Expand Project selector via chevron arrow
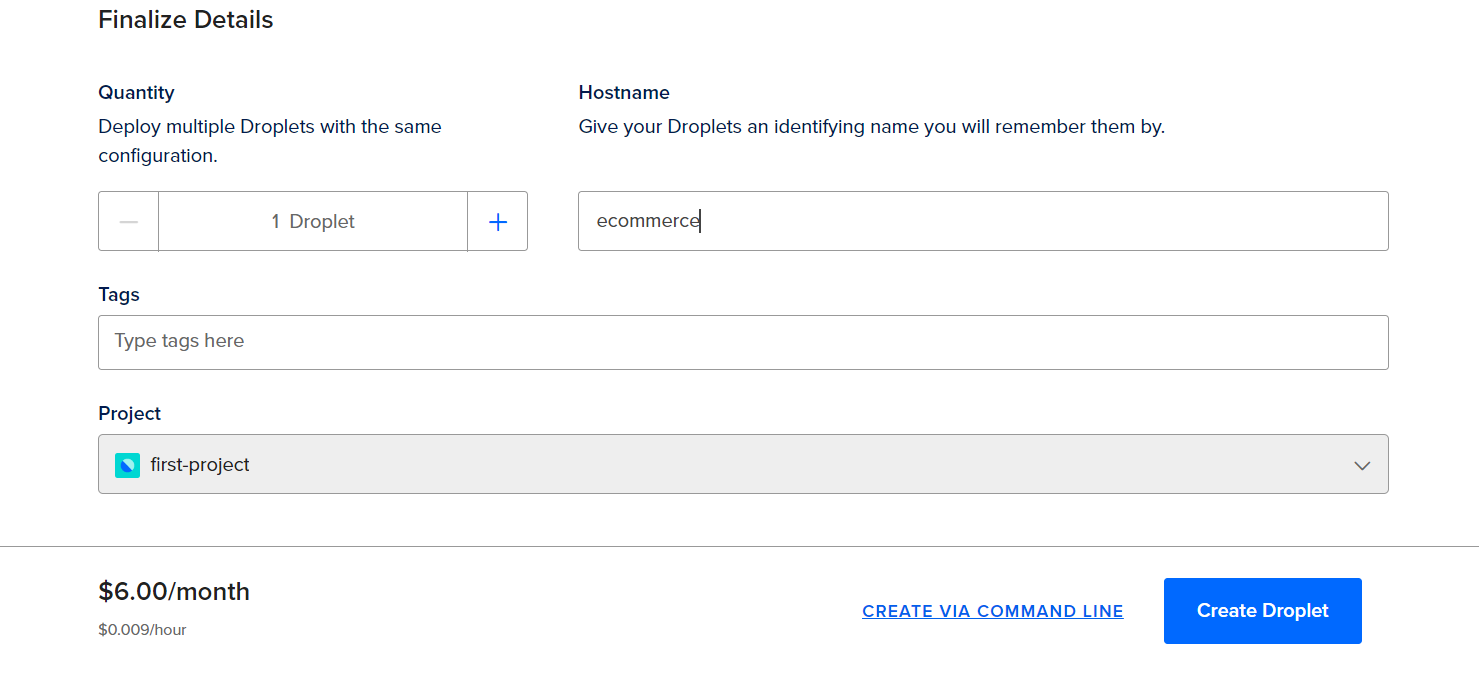 tap(1361, 465)
